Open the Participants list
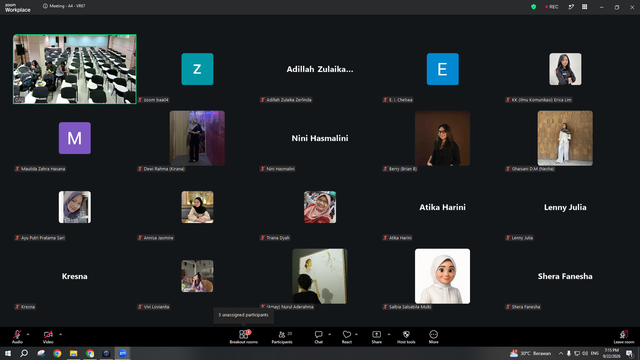This screenshot has height=360, width=640. click(x=282, y=337)
